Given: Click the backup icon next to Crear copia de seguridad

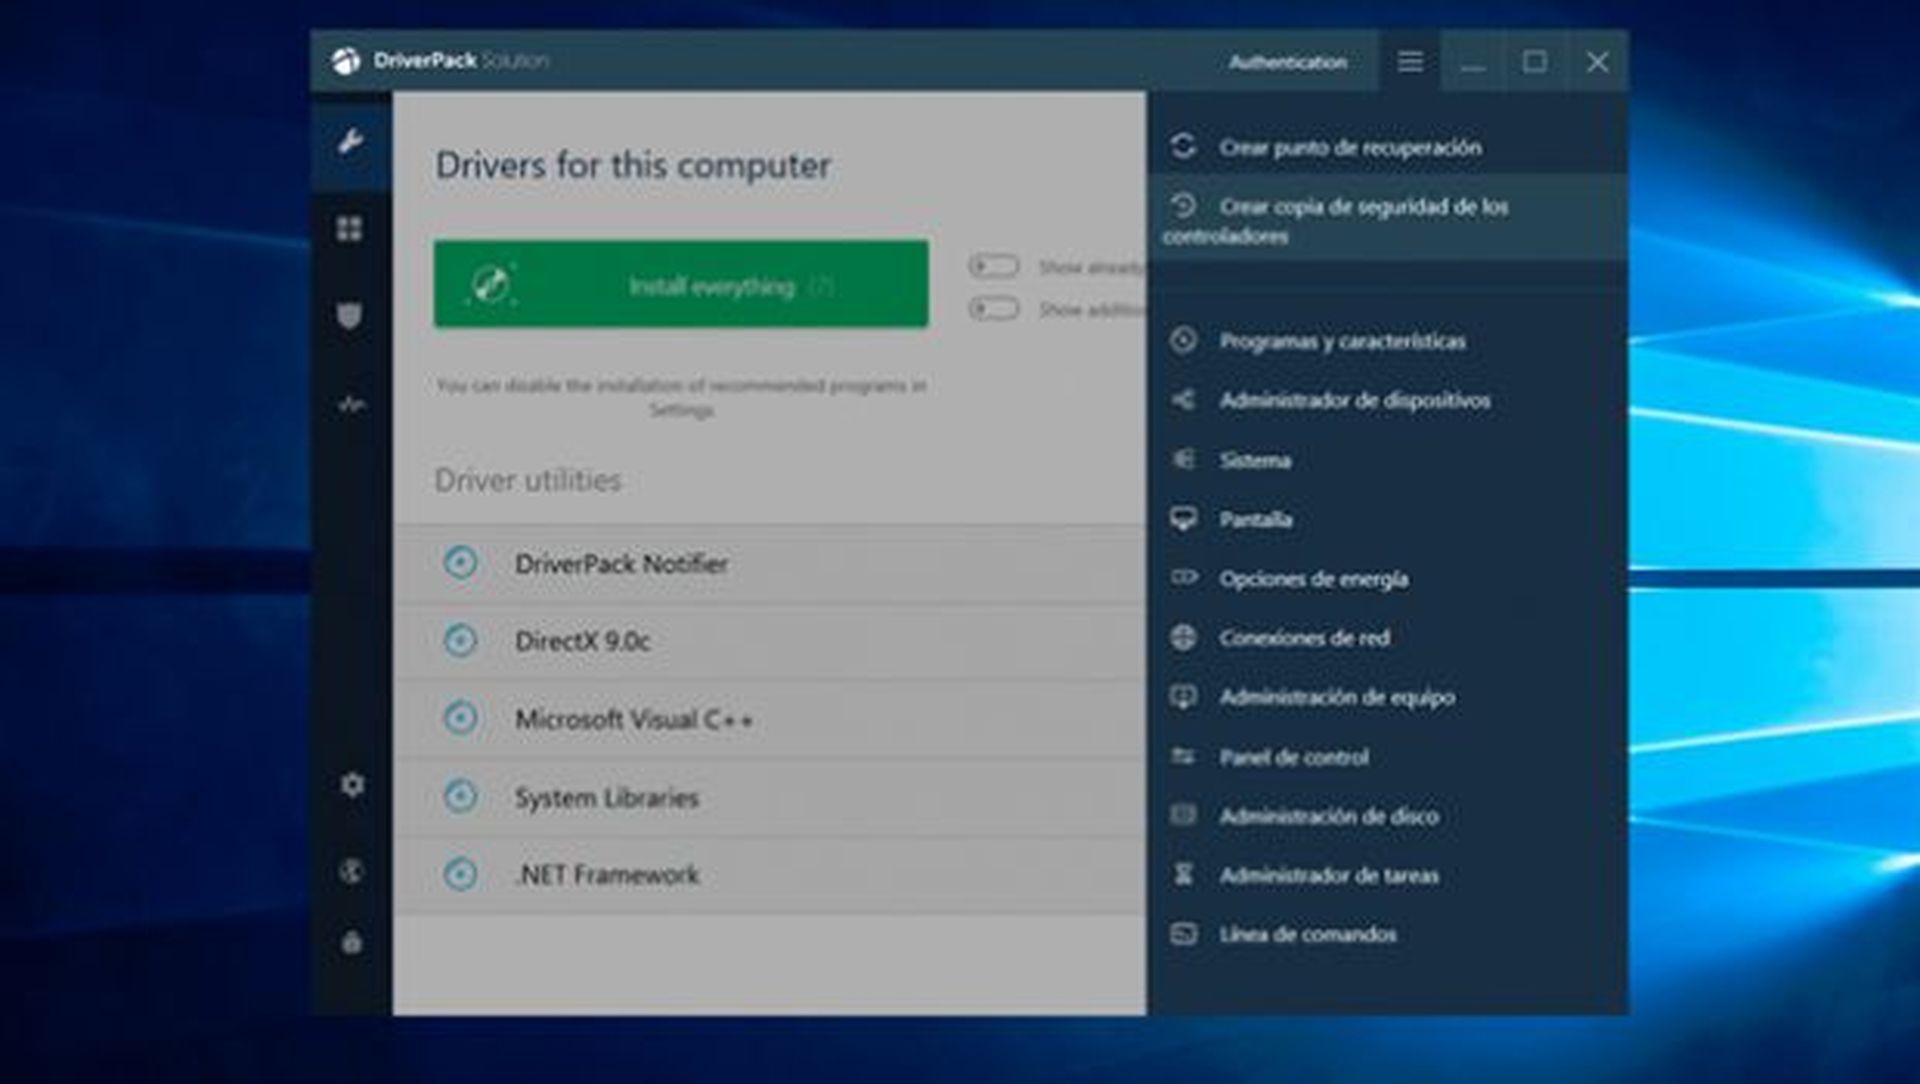Looking at the screenshot, I should click(x=1183, y=205).
